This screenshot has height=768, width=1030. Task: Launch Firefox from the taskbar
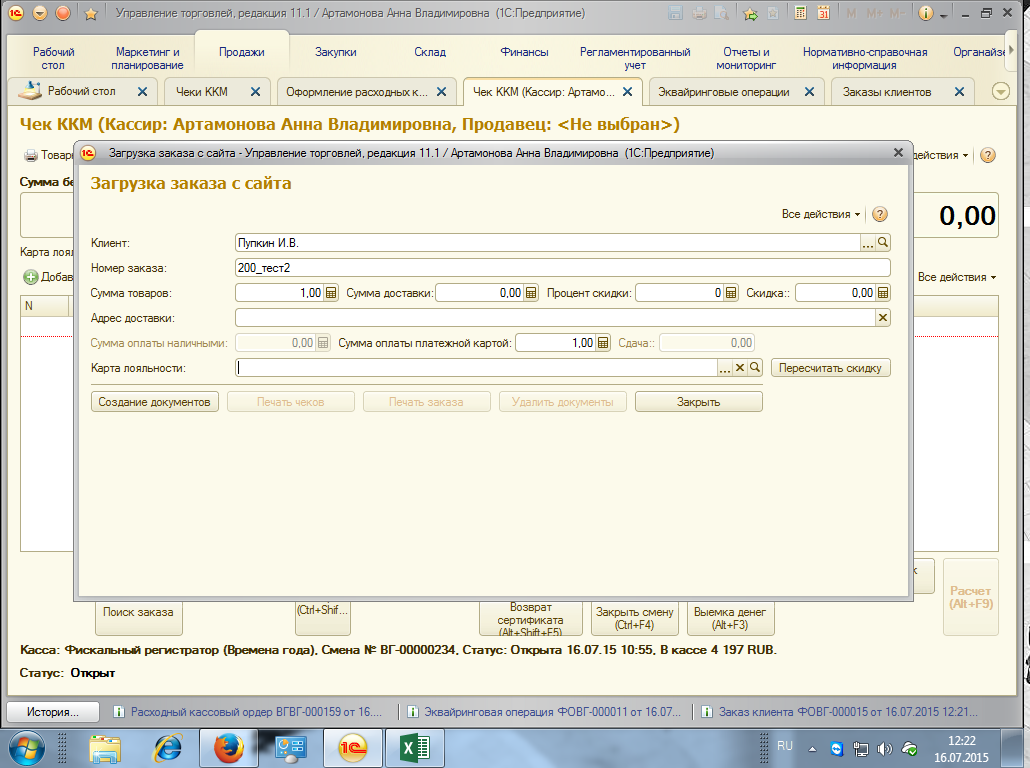pyautogui.click(x=228, y=748)
